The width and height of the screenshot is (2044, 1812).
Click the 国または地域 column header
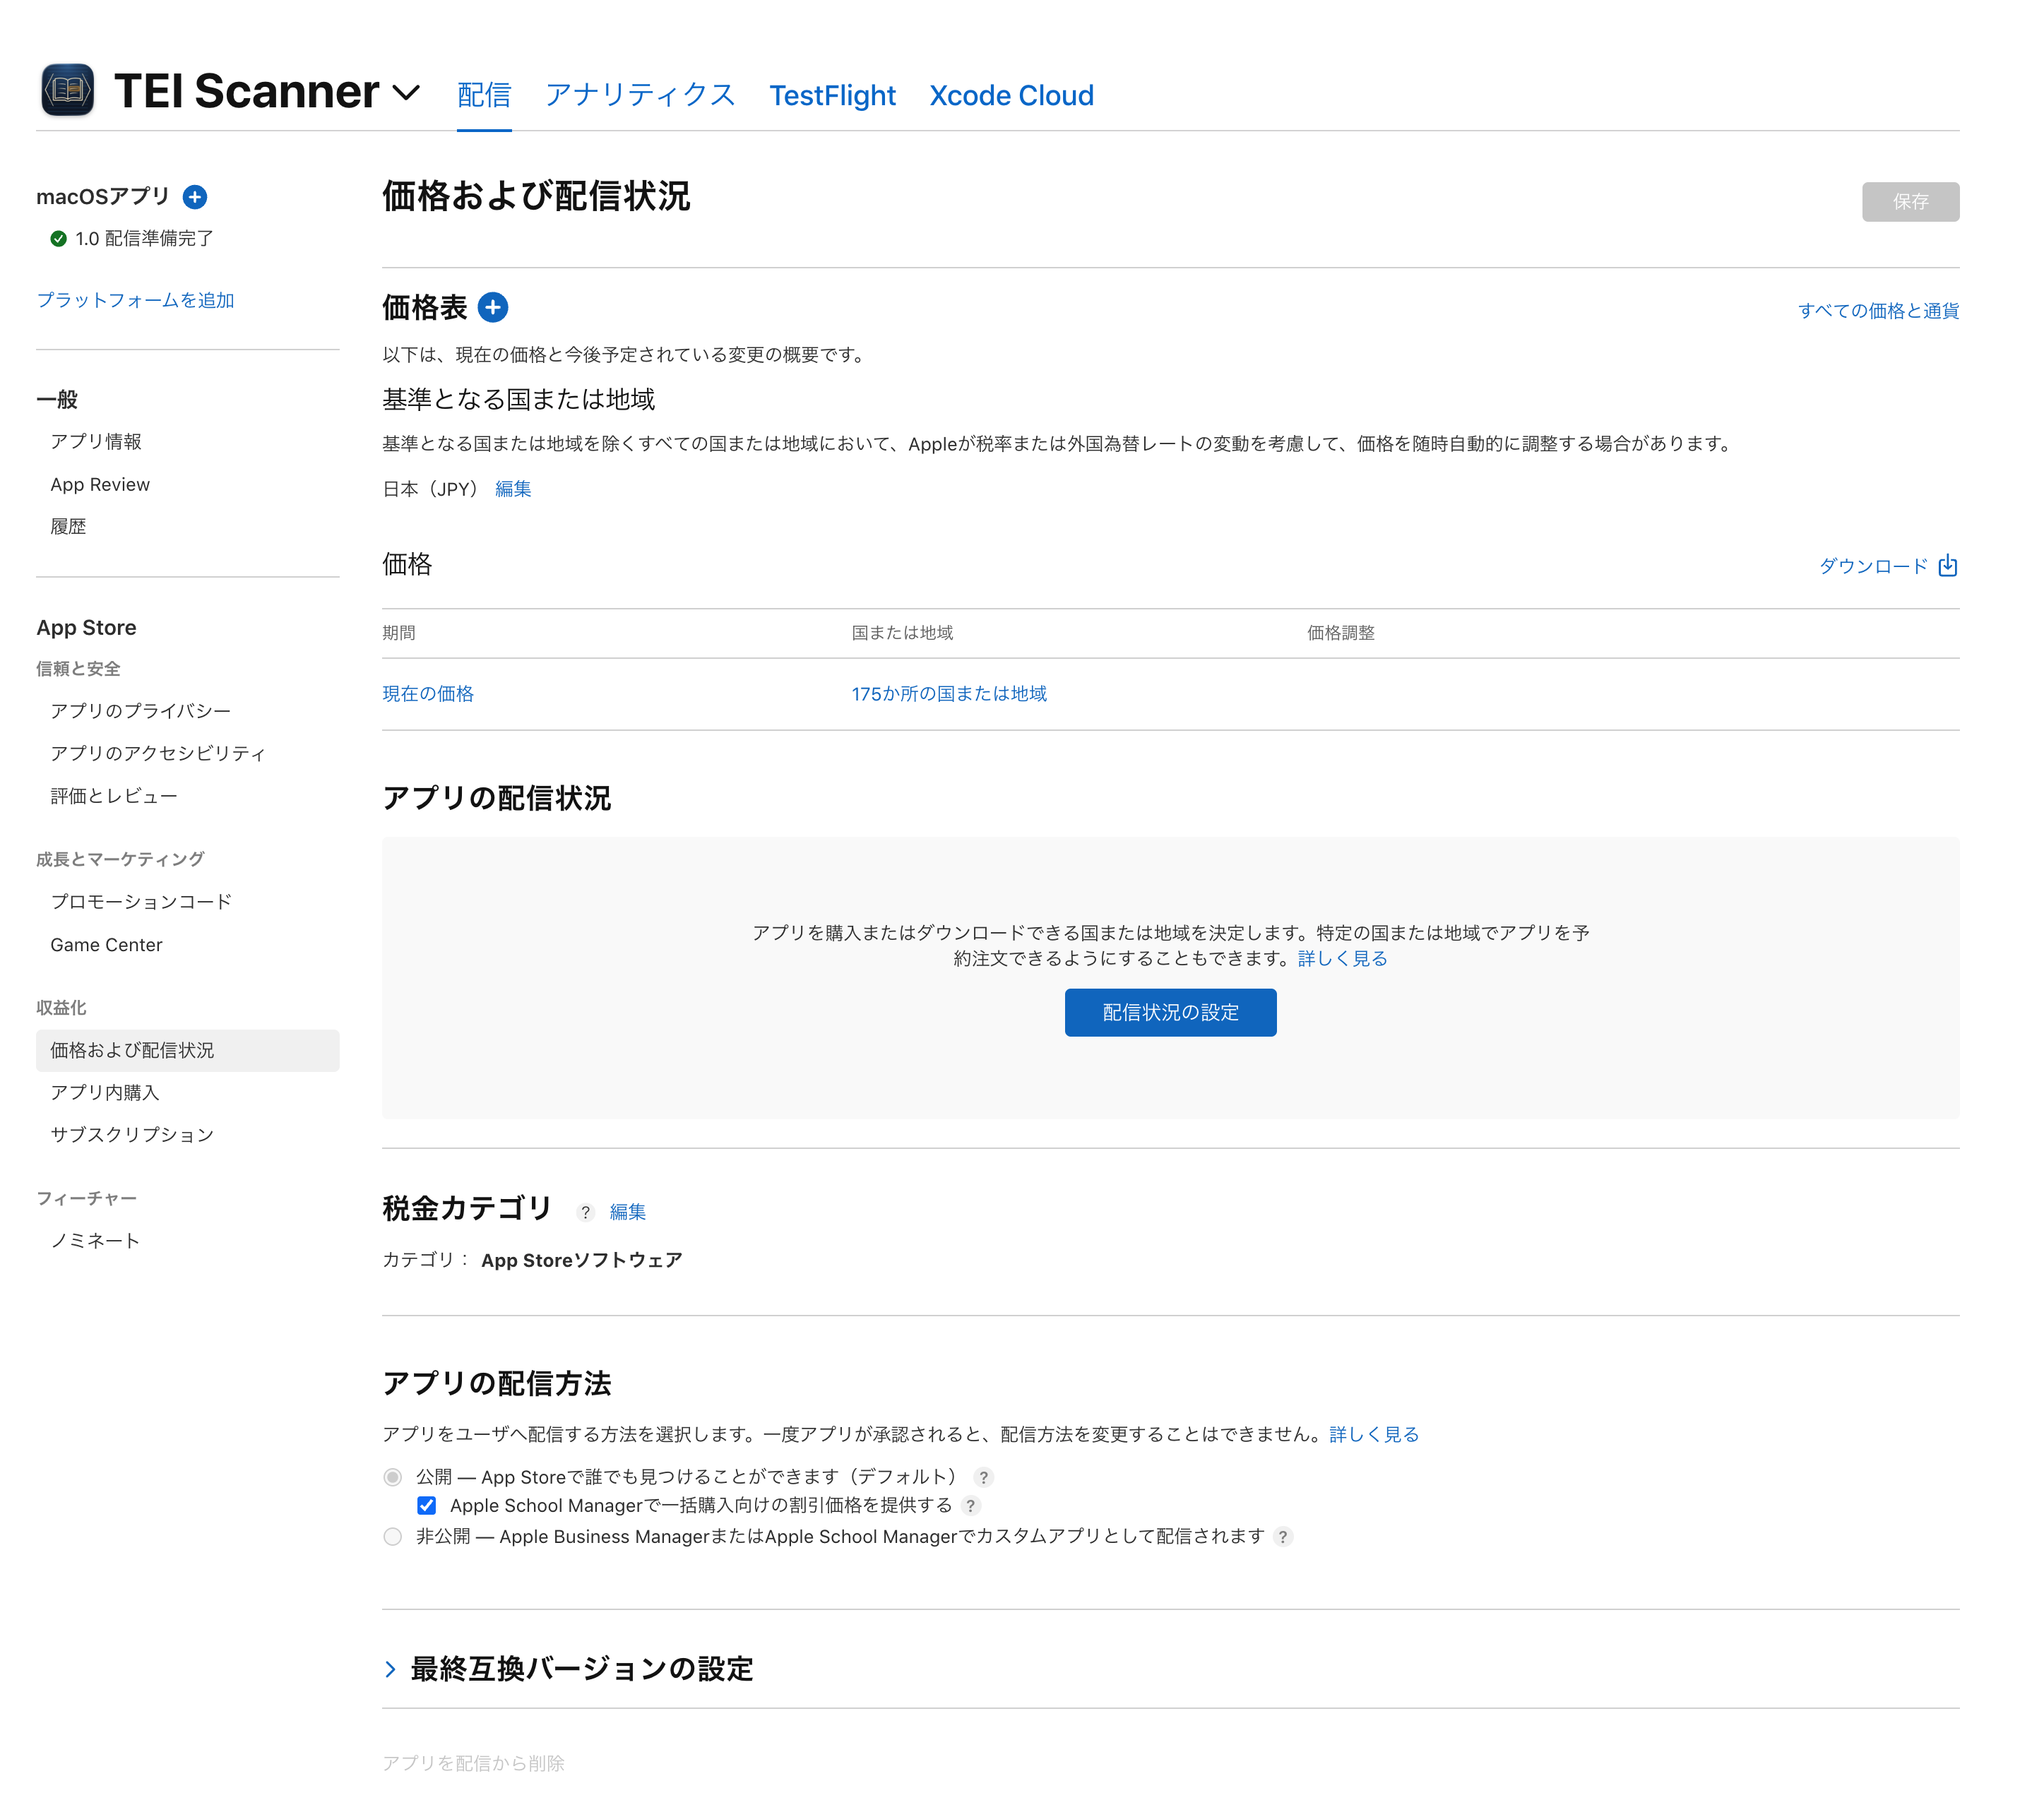pos(902,633)
